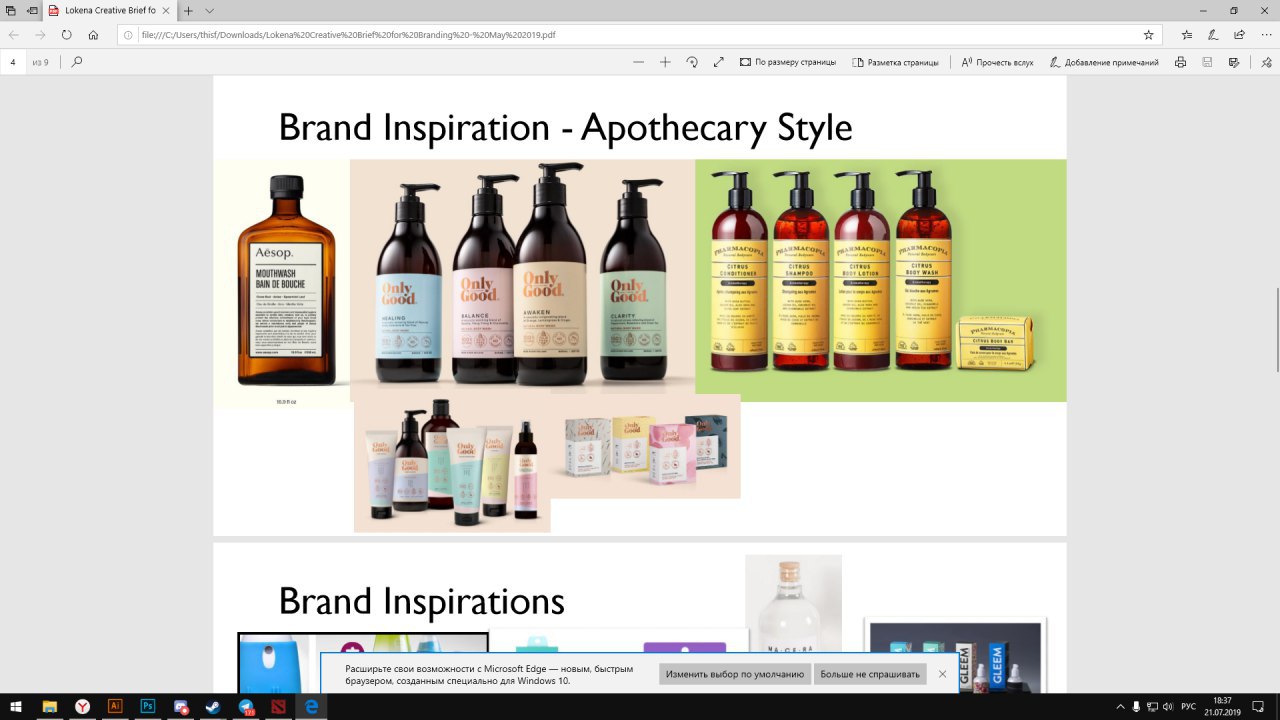1280x720 pixels.
Task: Share this page via Edge
Action: [x=1239, y=34]
